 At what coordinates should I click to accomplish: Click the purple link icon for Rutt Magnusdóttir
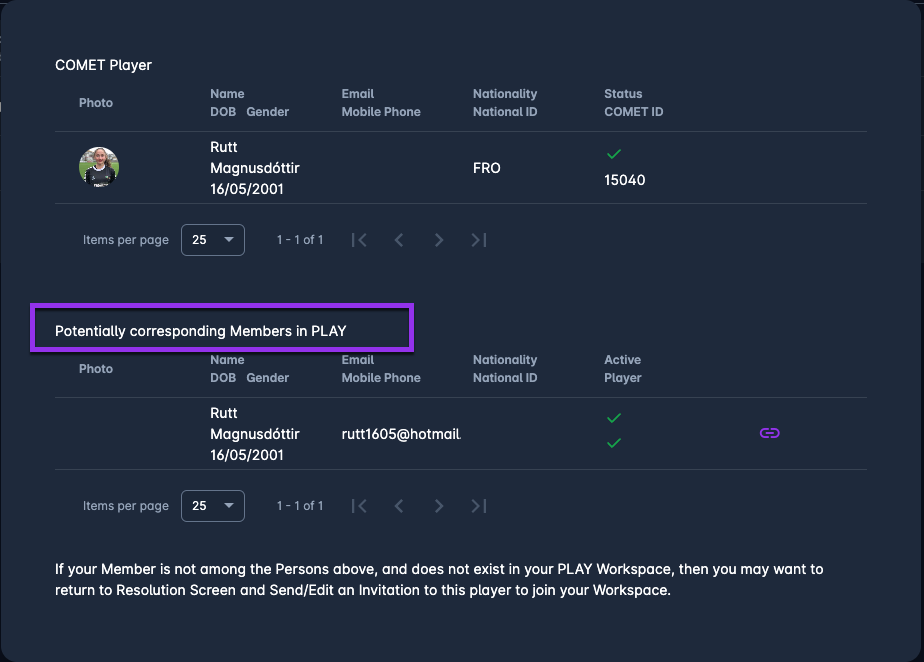769,433
